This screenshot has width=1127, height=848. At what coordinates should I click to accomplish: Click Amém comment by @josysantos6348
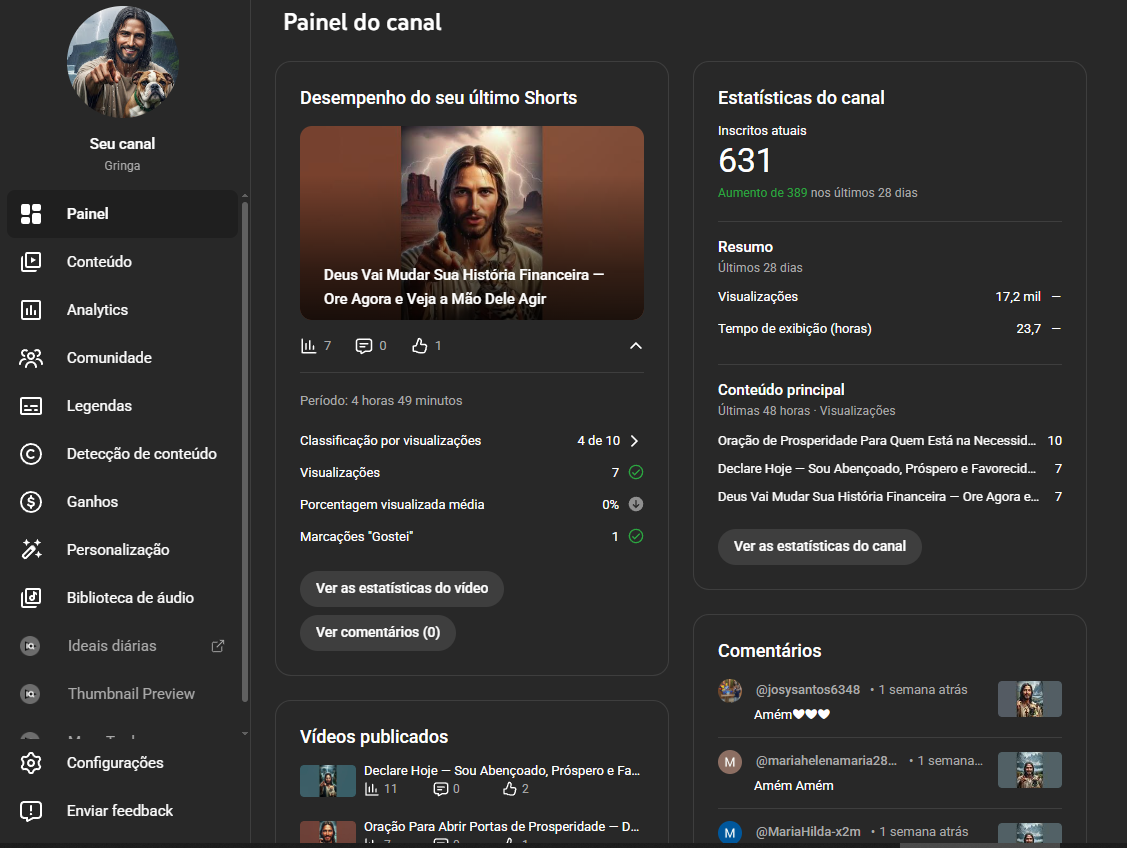click(x=791, y=714)
